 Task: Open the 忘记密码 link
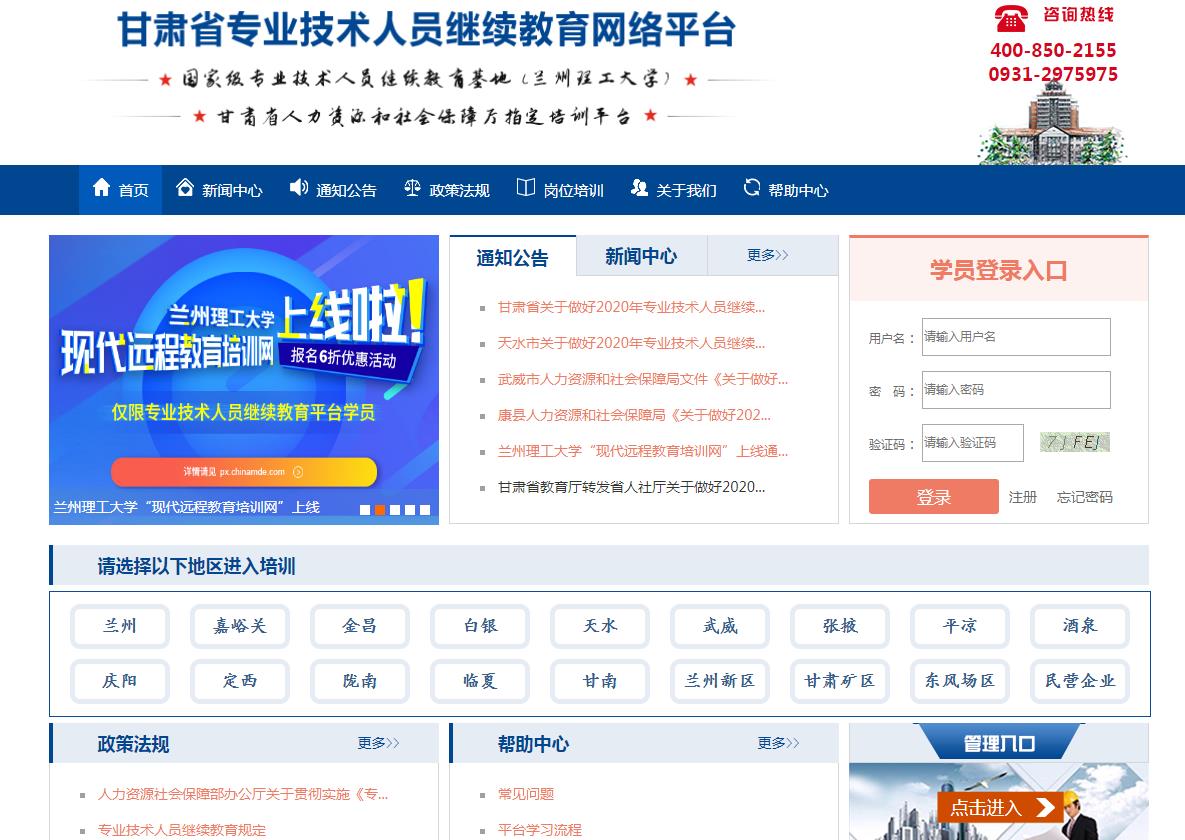click(1084, 497)
